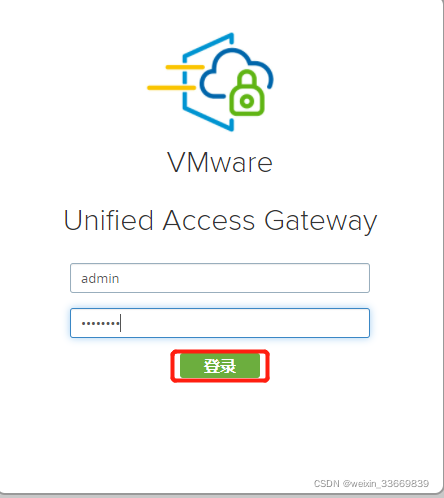This screenshot has height=498, width=444.
Task: Focus the password input field
Action: coord(220,323)
